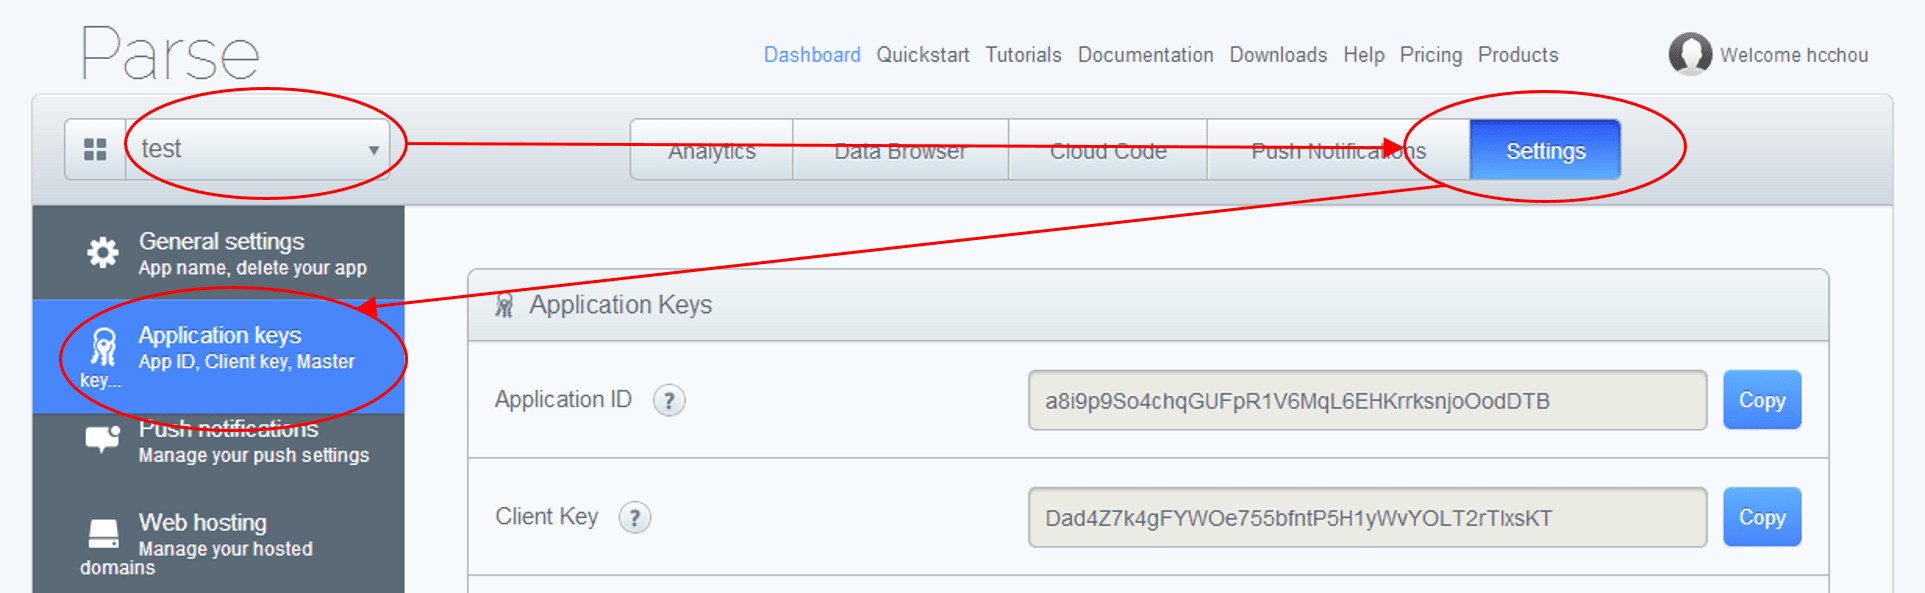Open General settings in sidebar
Screen dimensions: 1925x593
[218, 253]
